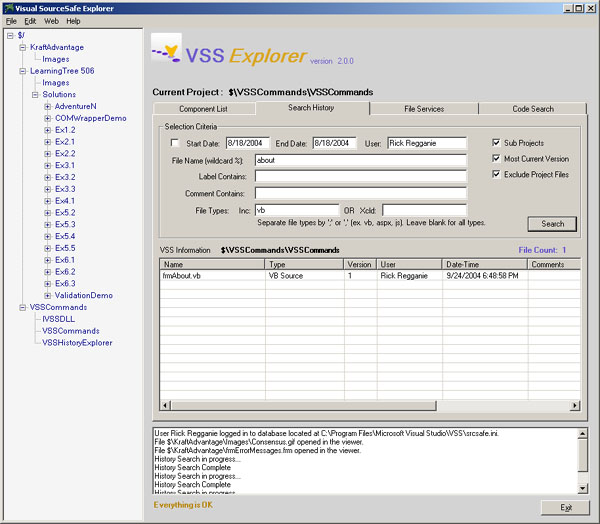Image resolution: width=600 pixels, height=524 pixels.
Task: Select the frmAbout.vb result row
Action: tap(370, 276)
